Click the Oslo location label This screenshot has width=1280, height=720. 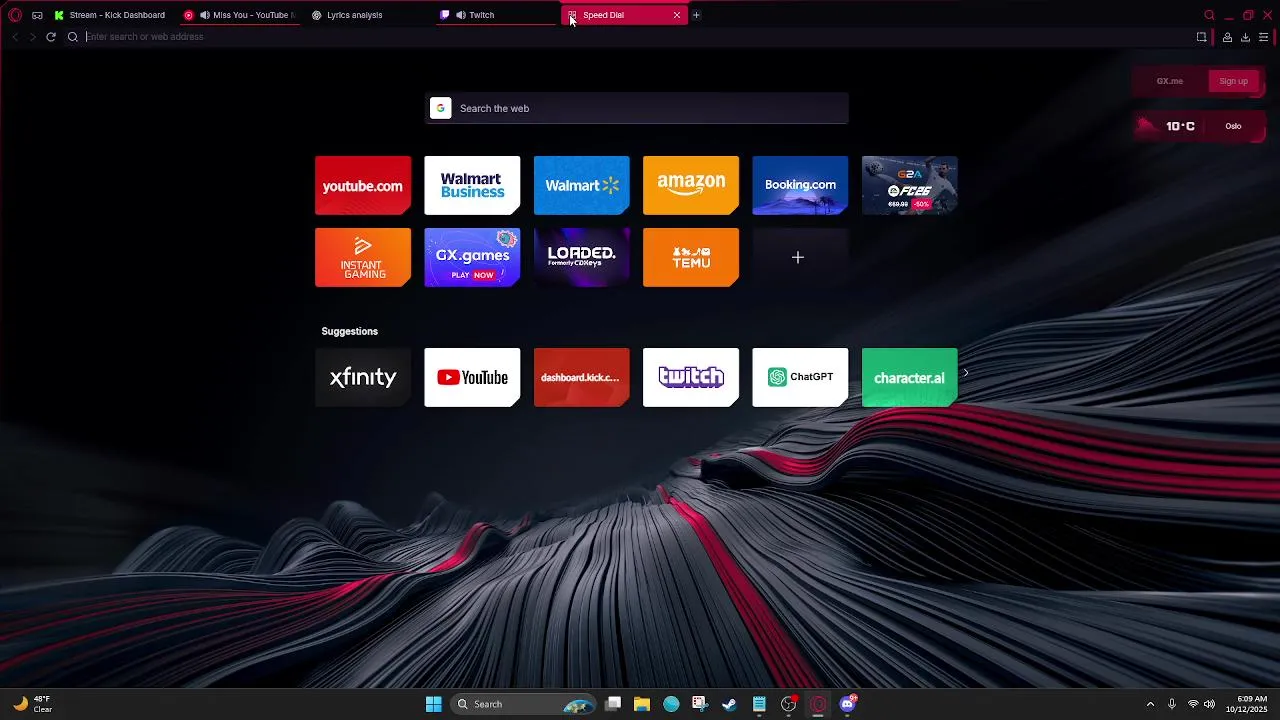pyautogui.click(x=1233, y=126)
